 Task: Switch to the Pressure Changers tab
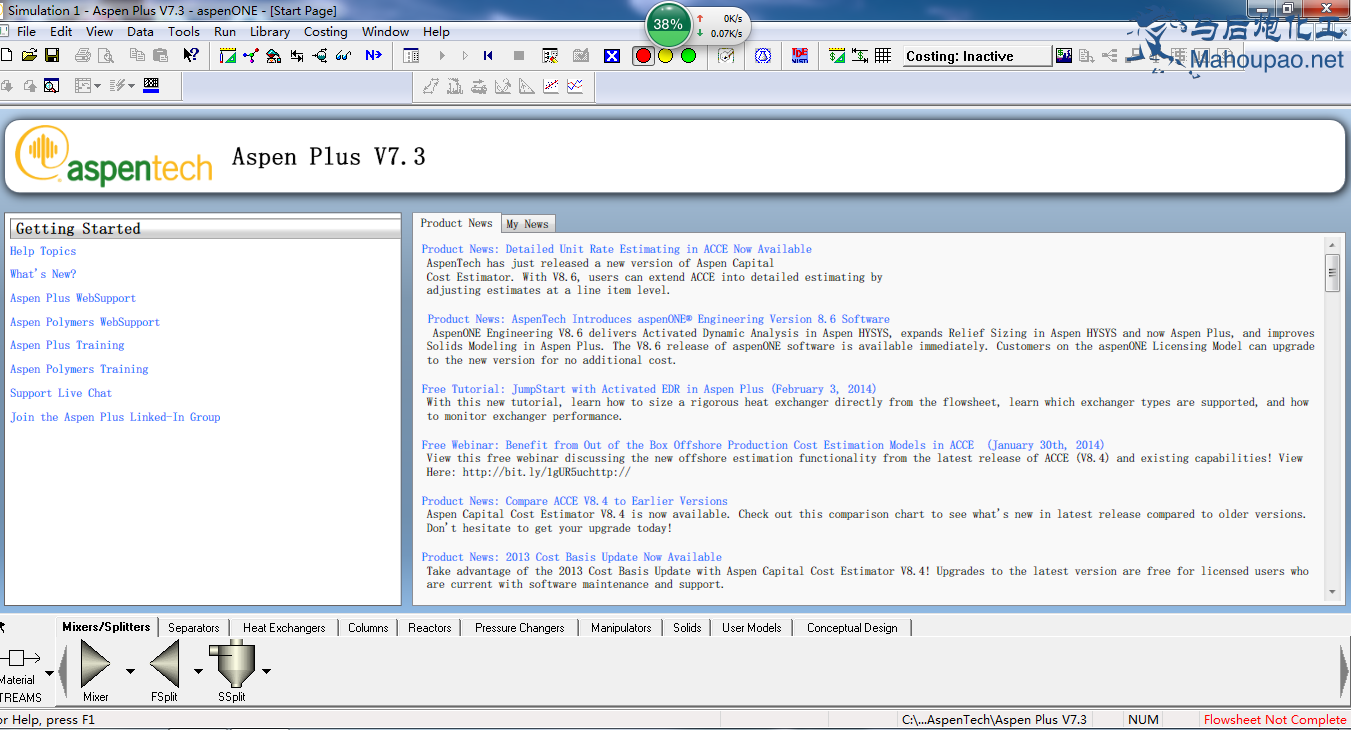click(x=520, y=628)
